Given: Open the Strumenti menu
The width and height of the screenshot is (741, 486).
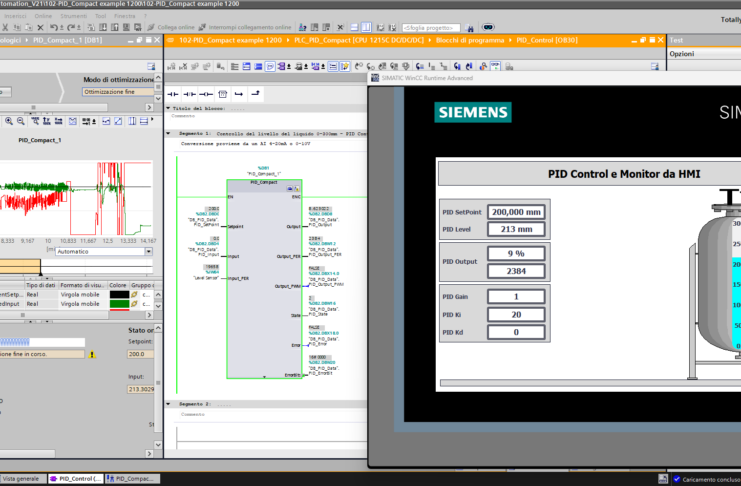Looking at the screenshot, I should pos(73,16).
